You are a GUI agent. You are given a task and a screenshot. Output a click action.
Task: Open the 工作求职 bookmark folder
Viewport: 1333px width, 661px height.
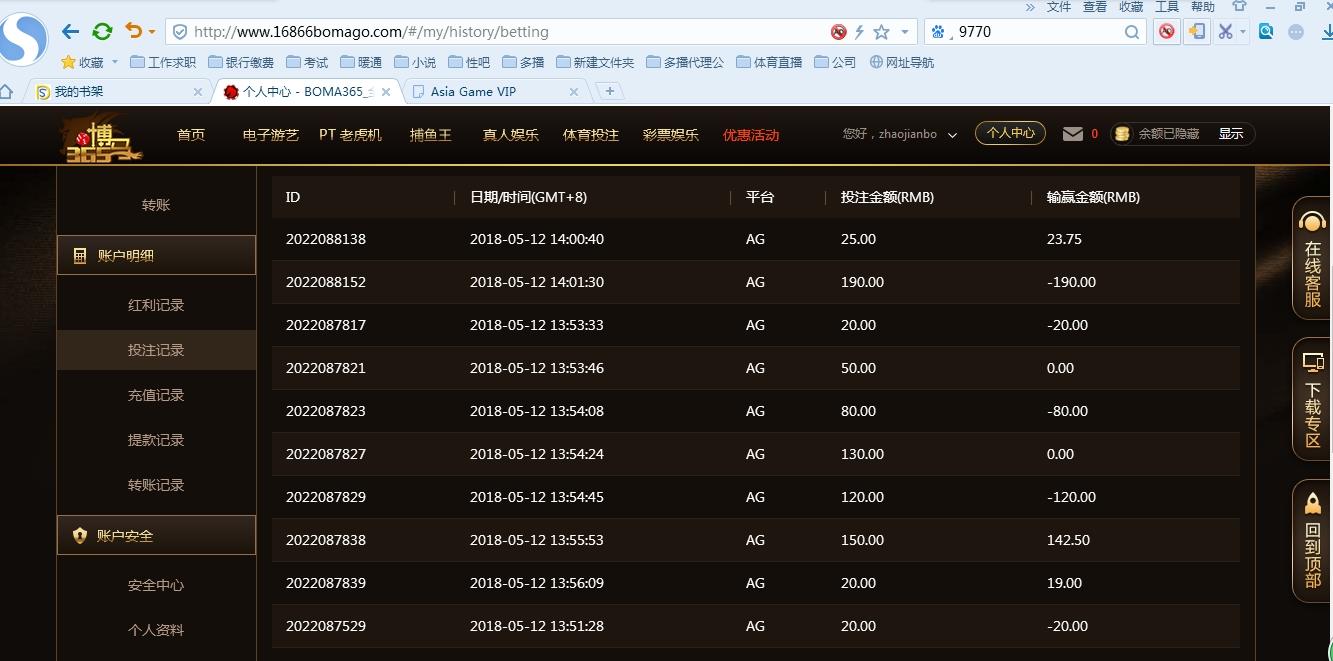pyautogui.click(x=163, y=62)
